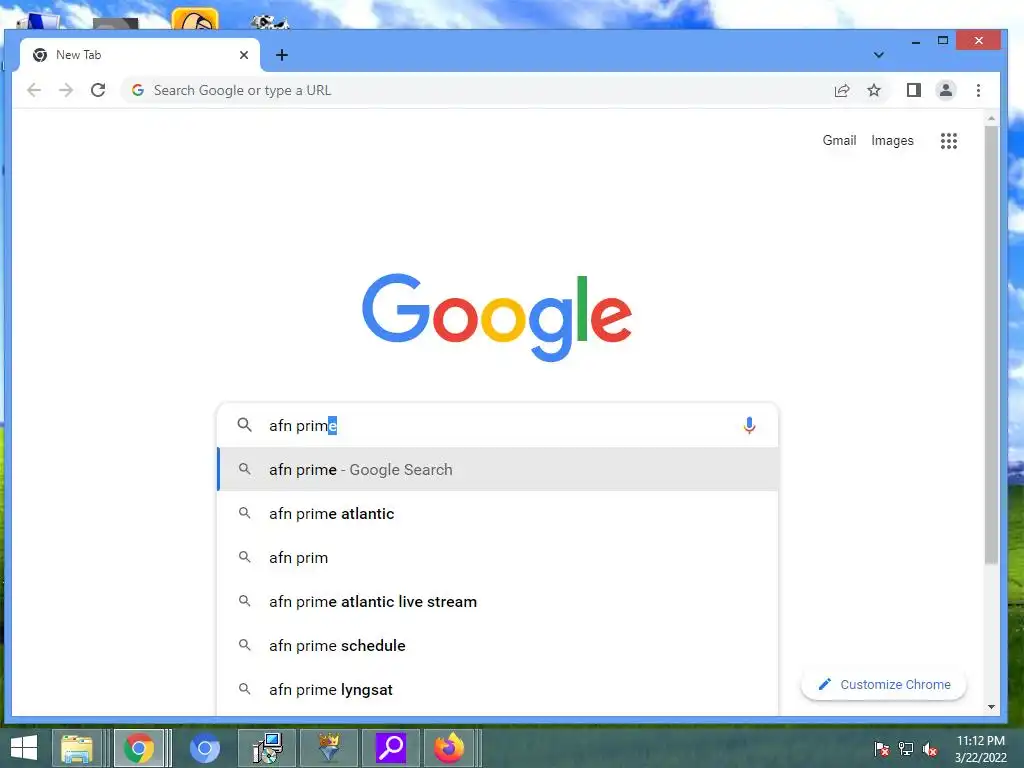This screenshot has height=768, width=1024.
Task: Choose 'afn prime atlantic live stream' suggestion
Action: 498,601
